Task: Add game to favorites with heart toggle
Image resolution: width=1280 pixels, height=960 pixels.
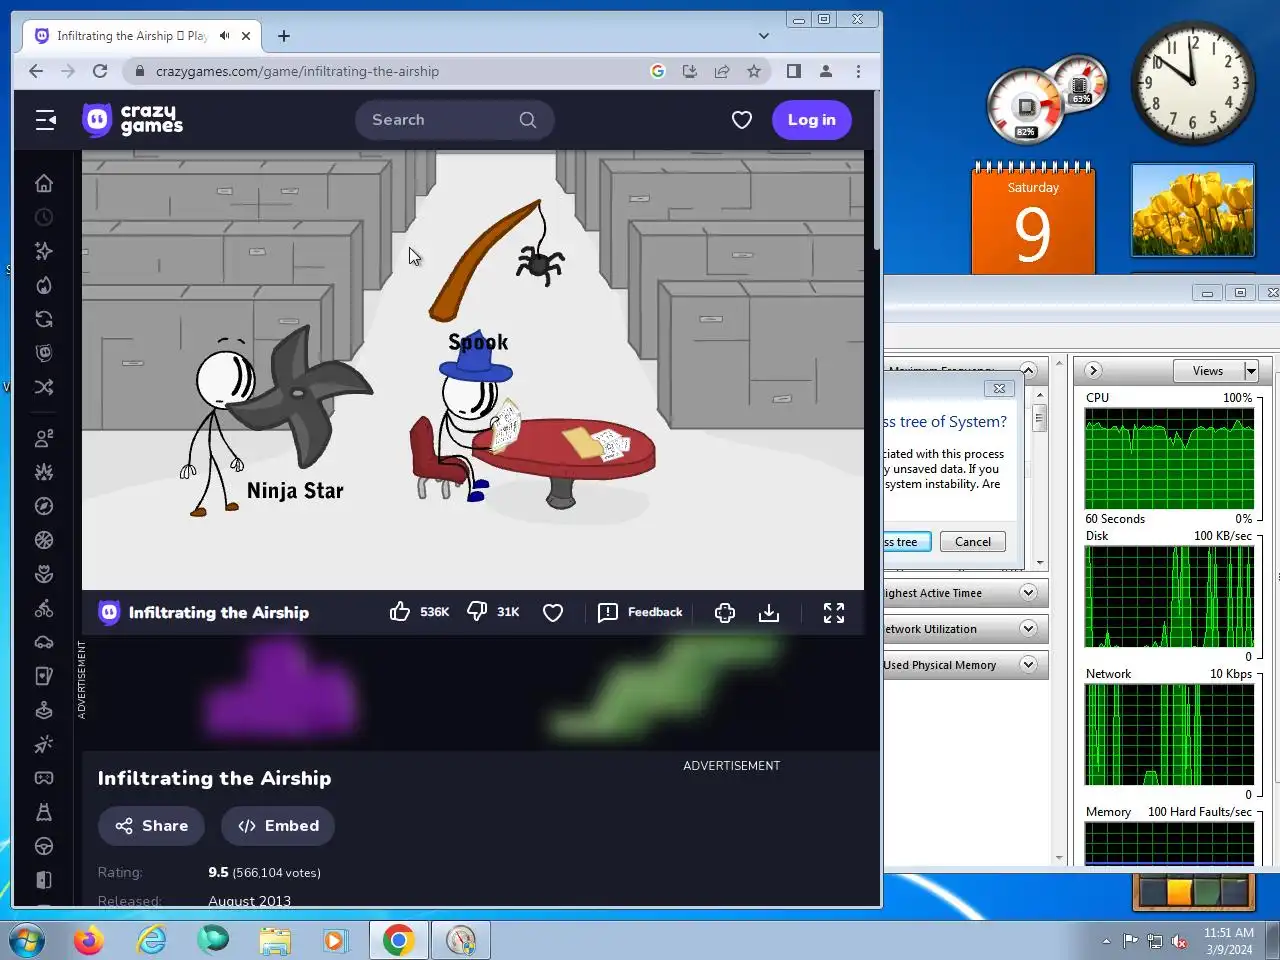Action: (x=553, y=613)
